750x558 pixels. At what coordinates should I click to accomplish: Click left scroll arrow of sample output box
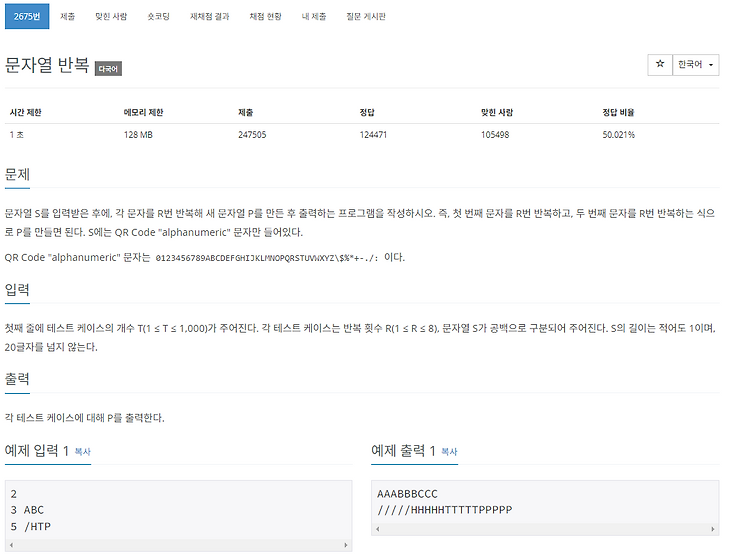pos(378,529)
